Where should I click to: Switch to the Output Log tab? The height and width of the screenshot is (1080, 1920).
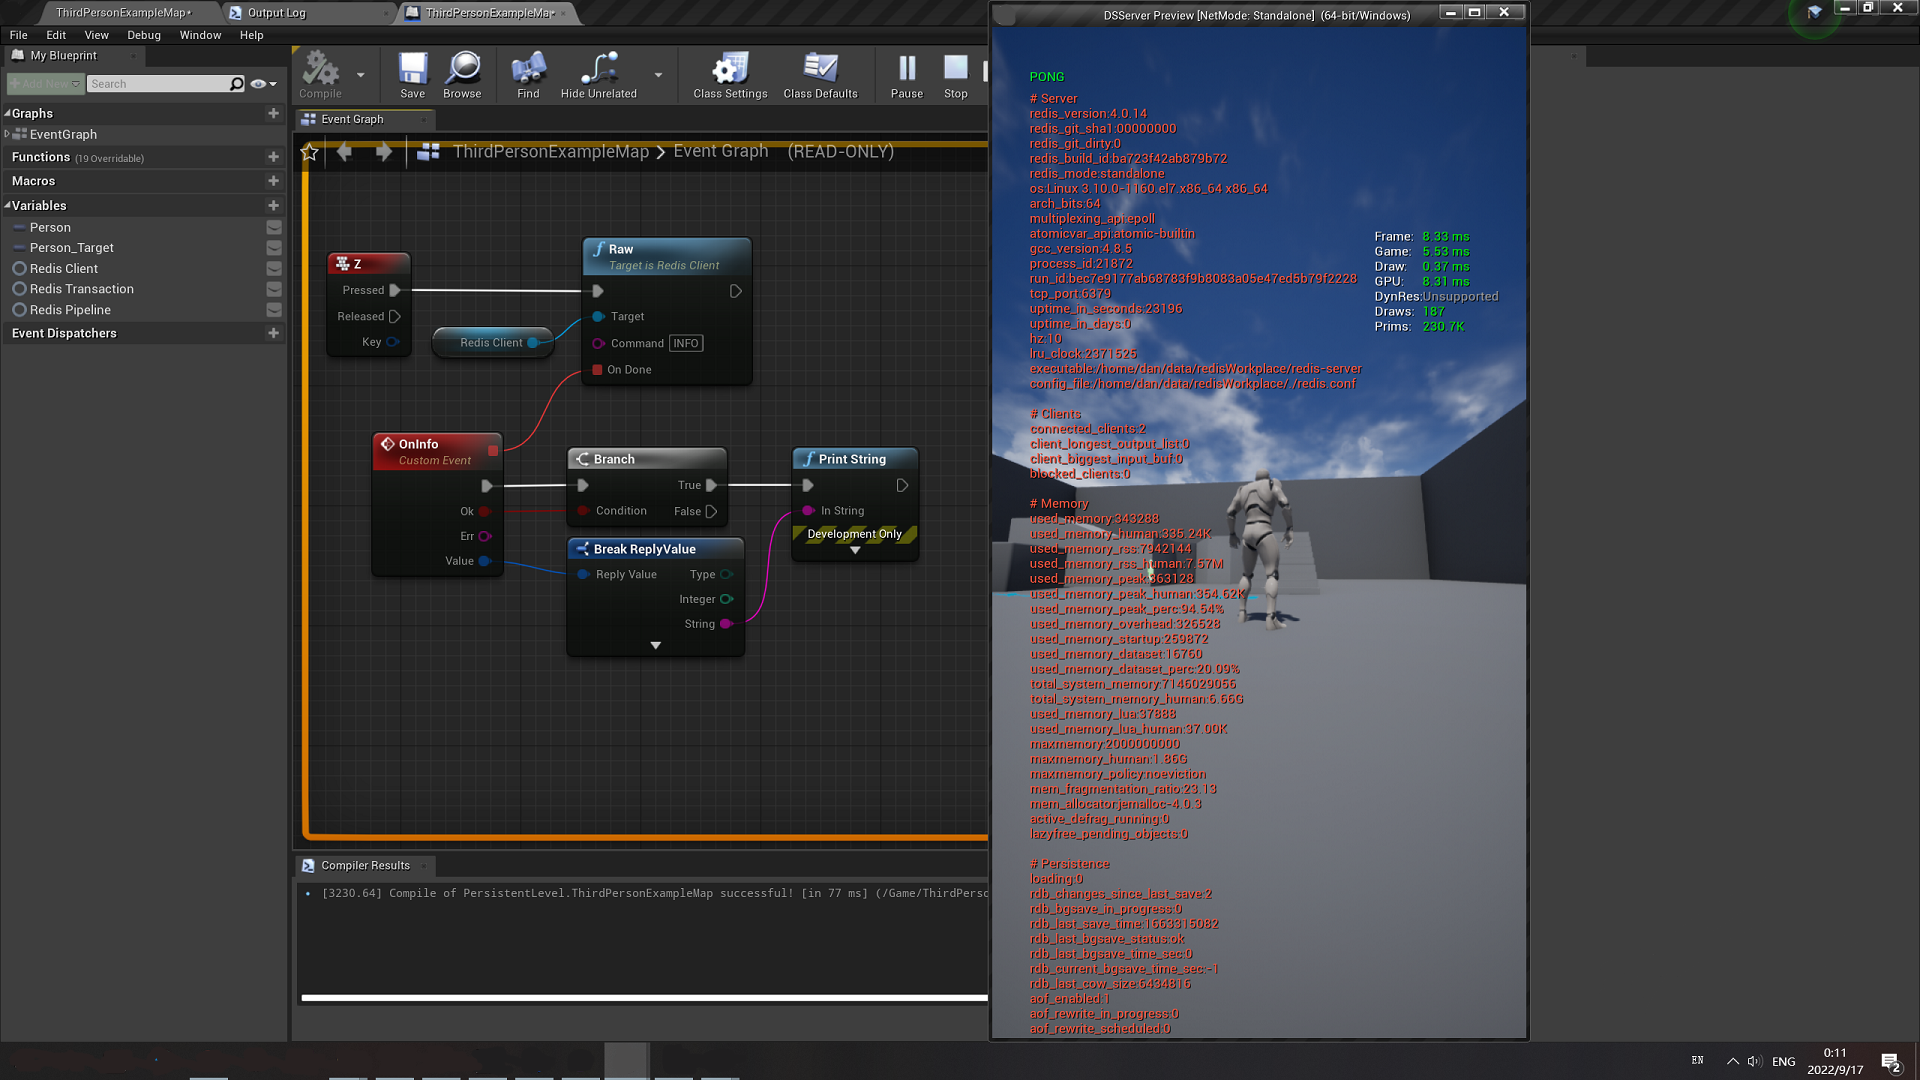(276, 13)
